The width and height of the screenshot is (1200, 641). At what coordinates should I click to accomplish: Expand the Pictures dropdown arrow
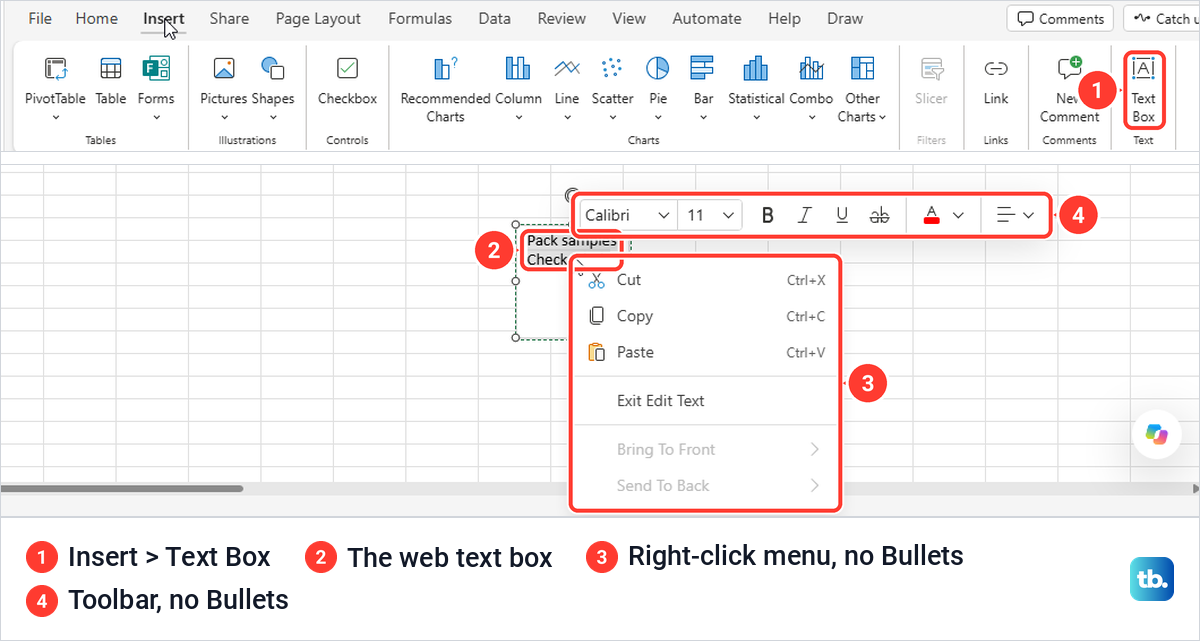click(223, 117)
